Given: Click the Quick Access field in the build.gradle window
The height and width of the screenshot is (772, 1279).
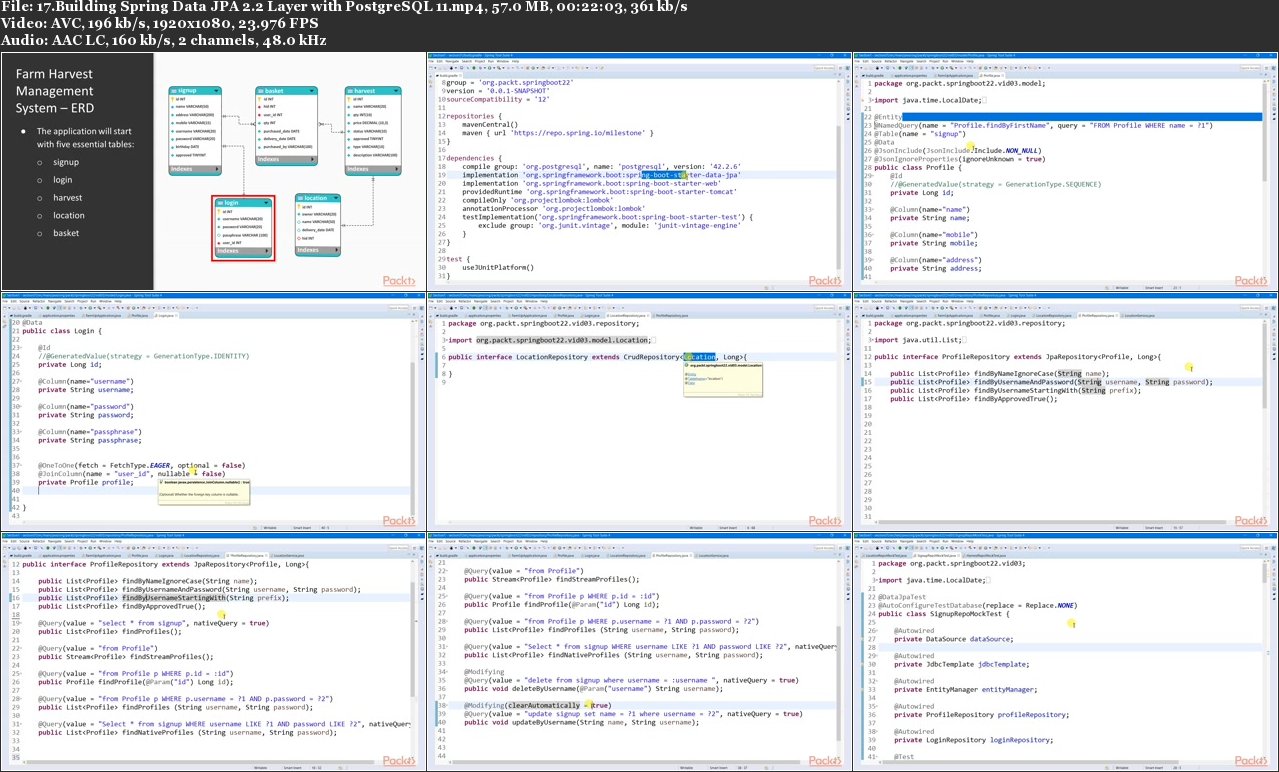Looking at the screenshot, I should pyautogui.click(x=826, y=68).
